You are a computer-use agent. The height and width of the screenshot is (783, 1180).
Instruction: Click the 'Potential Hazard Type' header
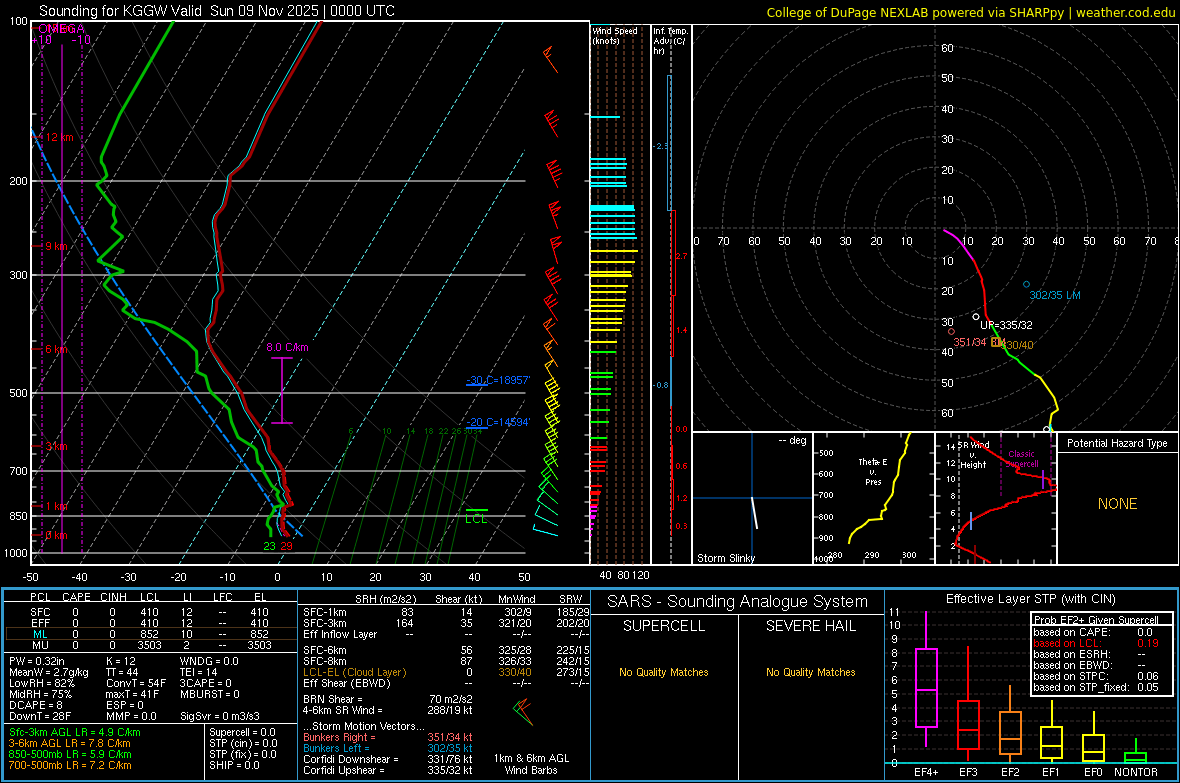coord(1117,443)
